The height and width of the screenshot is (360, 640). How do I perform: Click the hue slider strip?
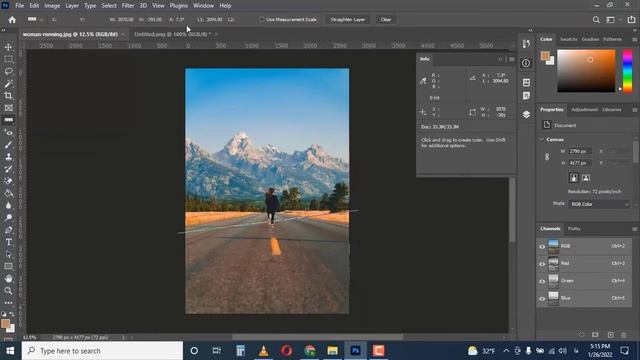[627, 71]
